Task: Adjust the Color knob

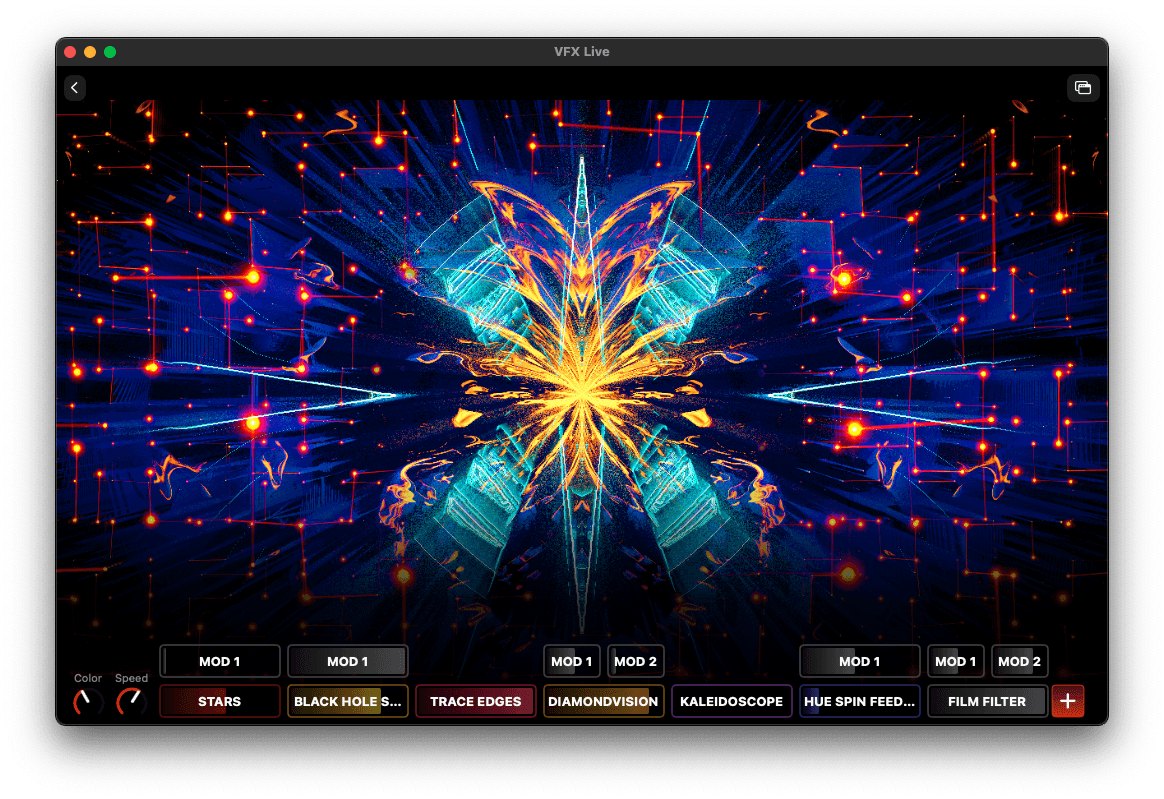Action: pos(87,701)
